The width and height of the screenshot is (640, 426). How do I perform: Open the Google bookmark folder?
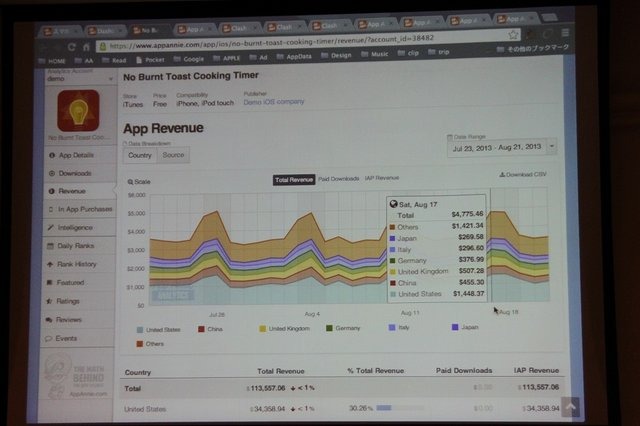coord(189,59)
